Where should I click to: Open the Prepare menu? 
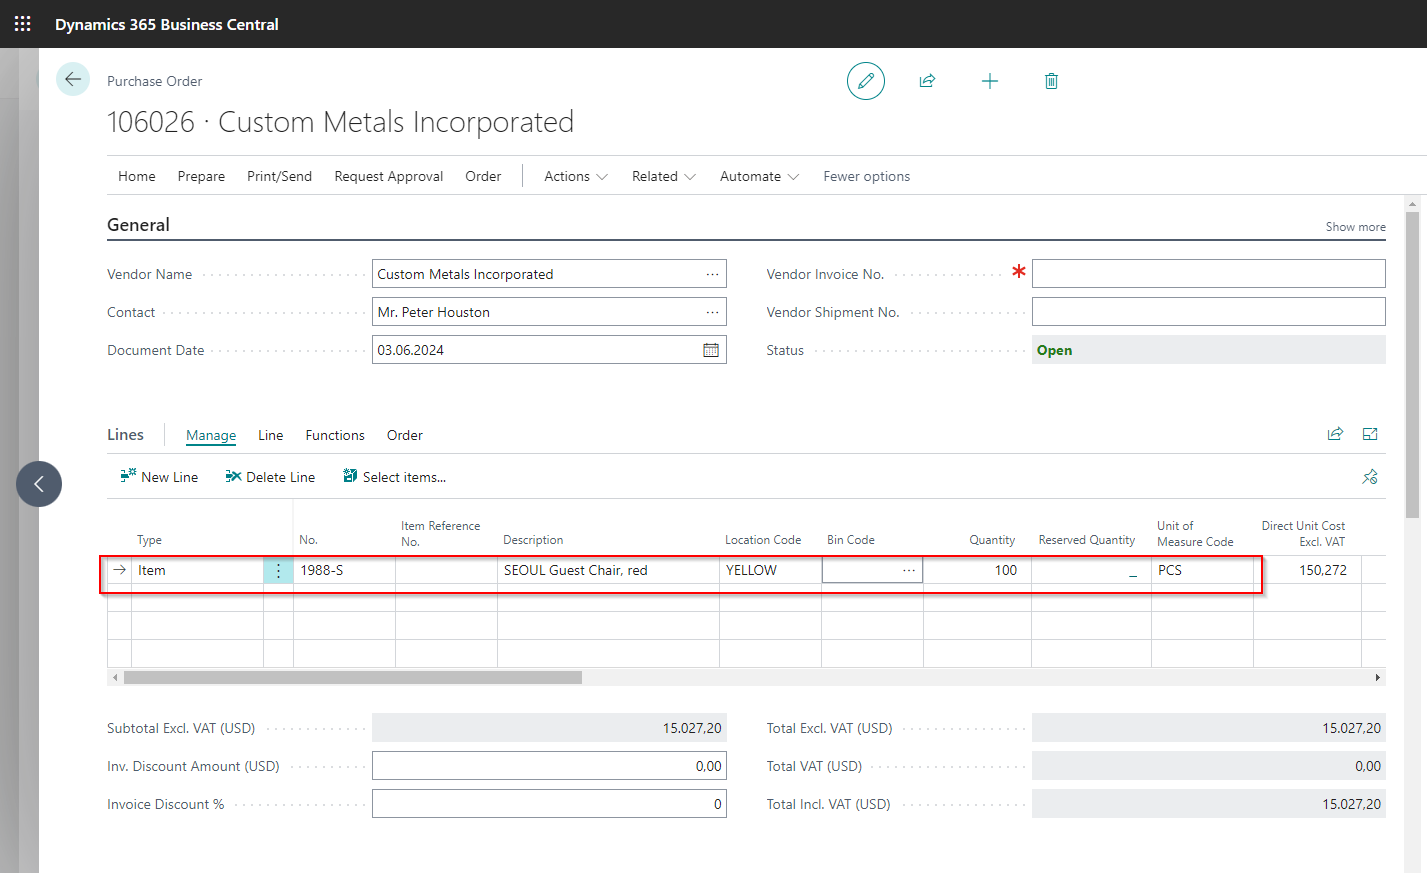[x=201, y=176]
